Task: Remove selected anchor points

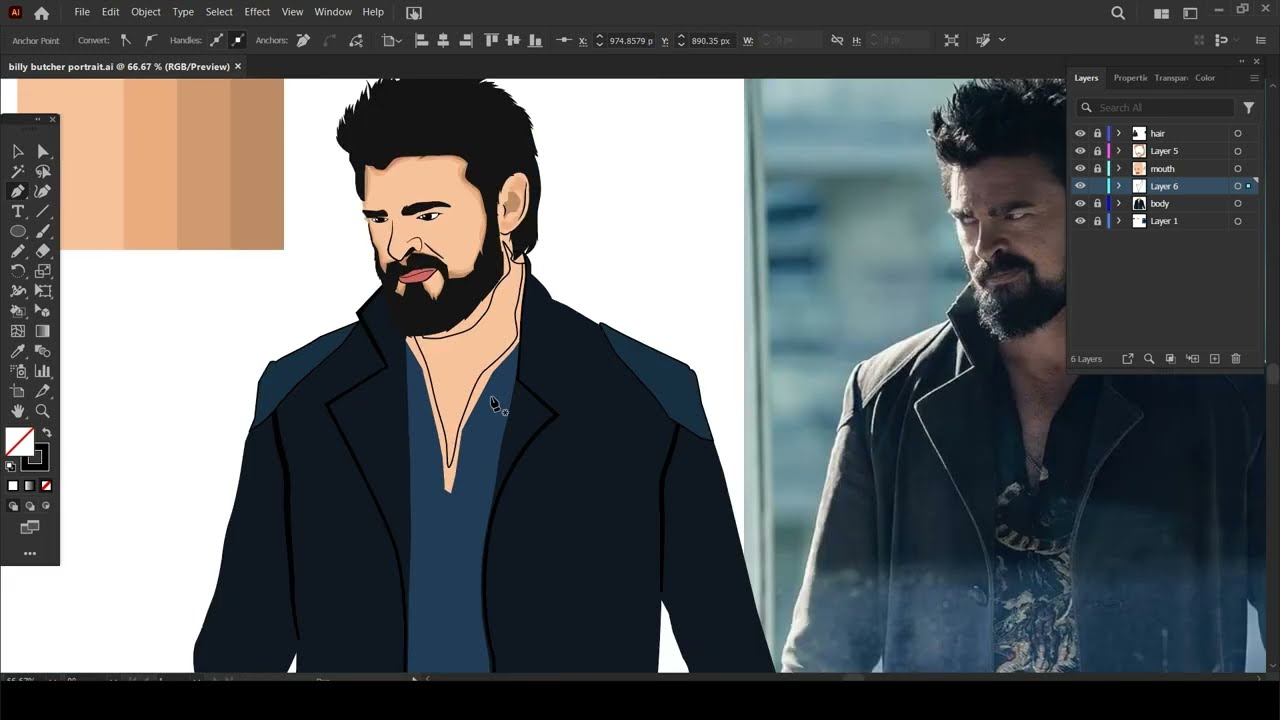Action: [303, 40]
